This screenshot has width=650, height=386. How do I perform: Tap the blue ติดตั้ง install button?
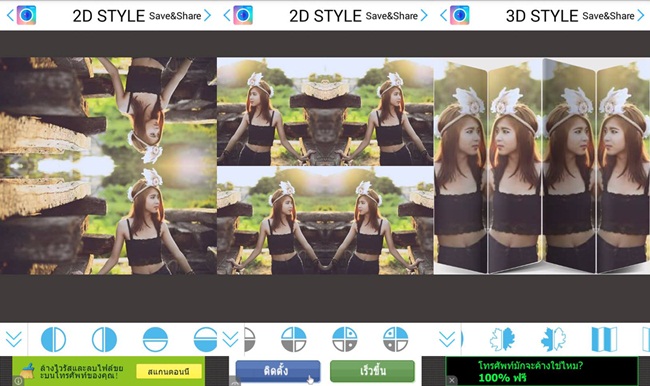pos(278,371)
